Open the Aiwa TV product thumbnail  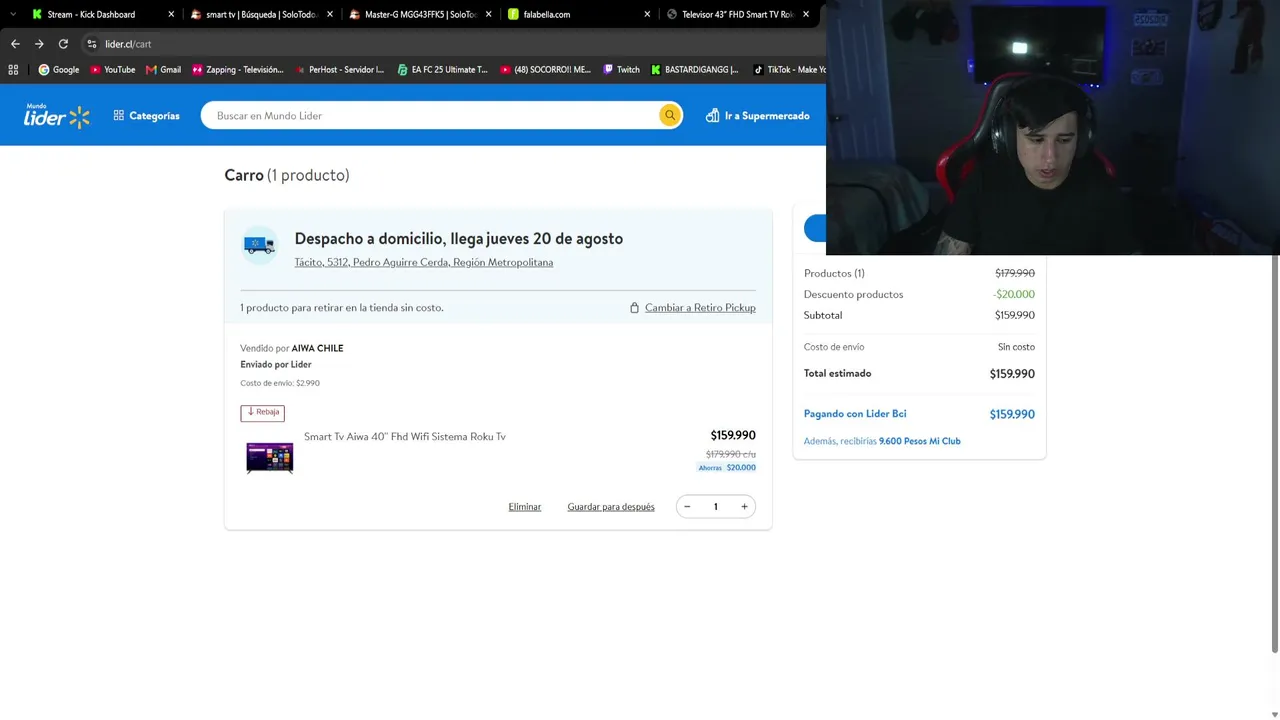270,458
